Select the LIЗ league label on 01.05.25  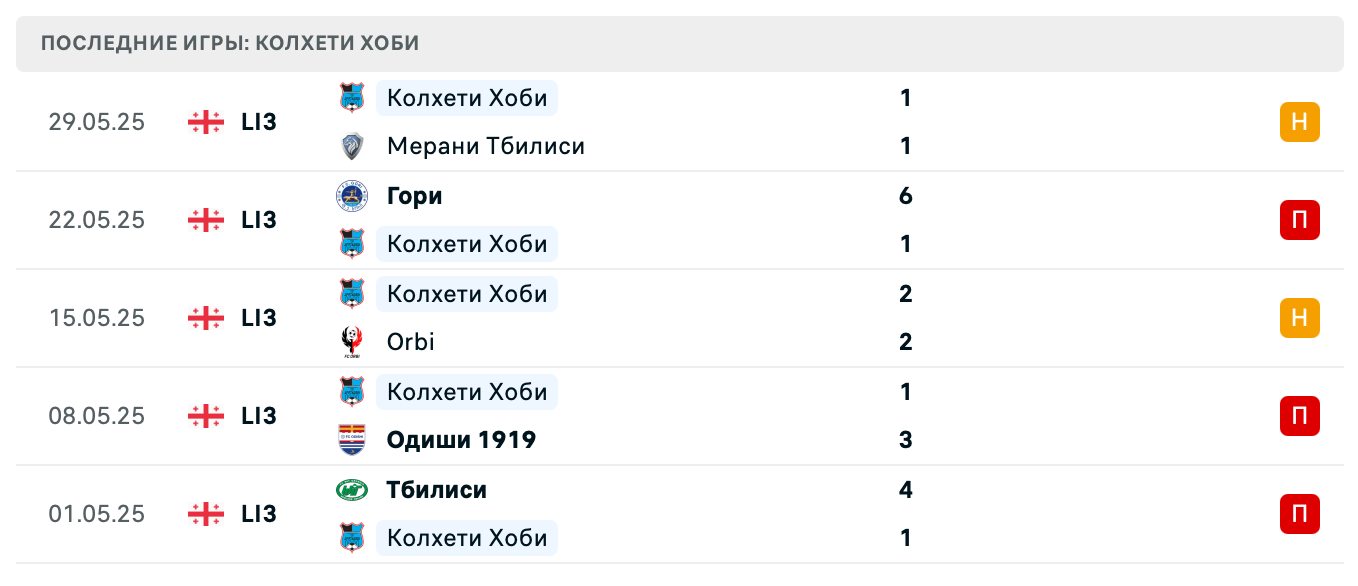(x=257, y=513)
